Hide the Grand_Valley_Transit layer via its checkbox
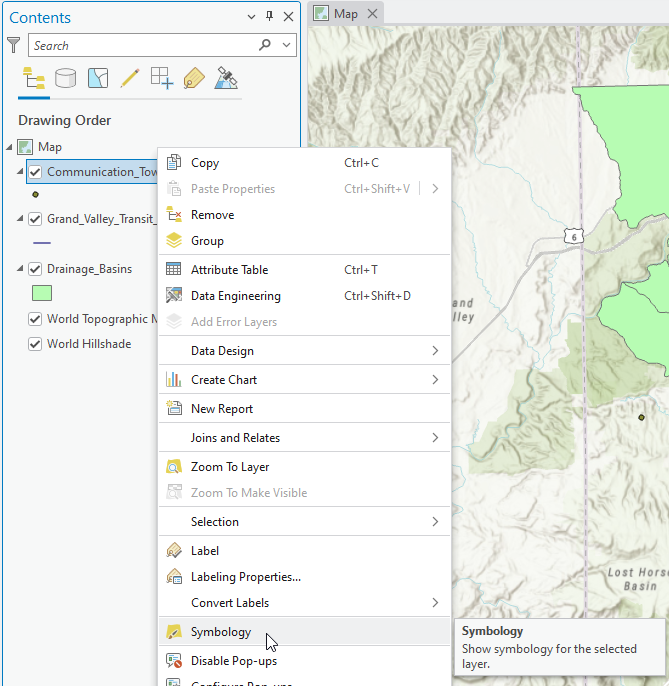This screenshot has width=669, height=686. pos(35,219)
